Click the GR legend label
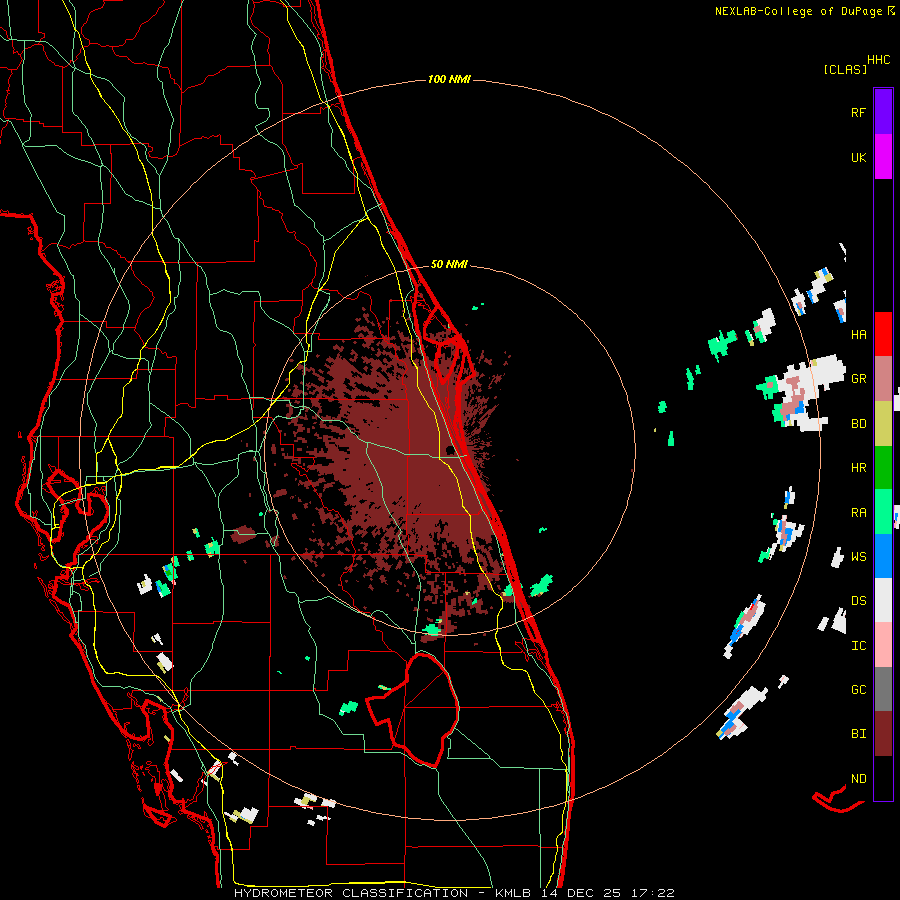Image resolution: width=900 pixels, height=900 pixels. 858,379
